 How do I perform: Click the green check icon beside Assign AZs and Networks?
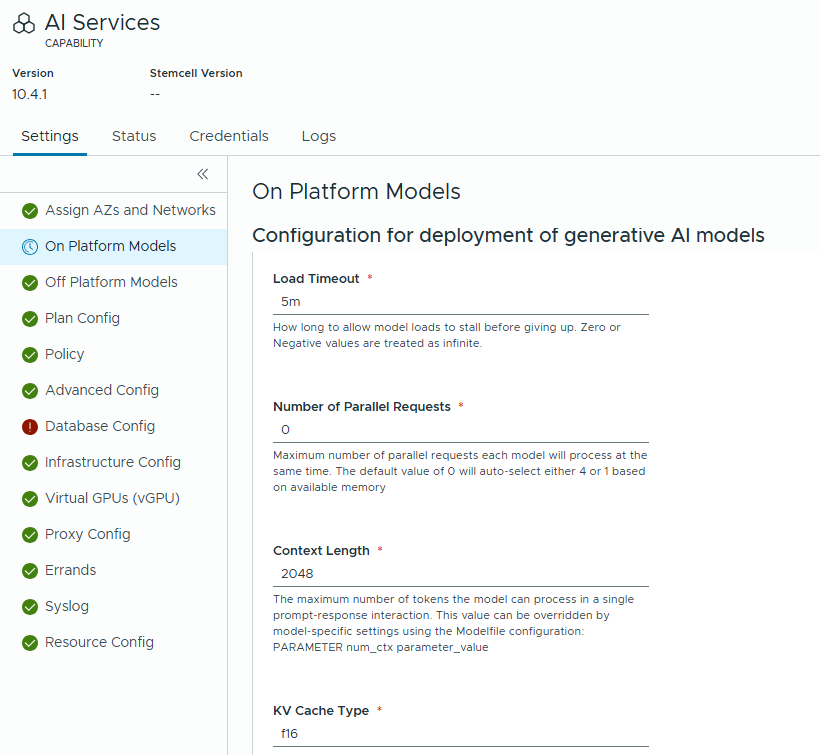tap(30, 211)
